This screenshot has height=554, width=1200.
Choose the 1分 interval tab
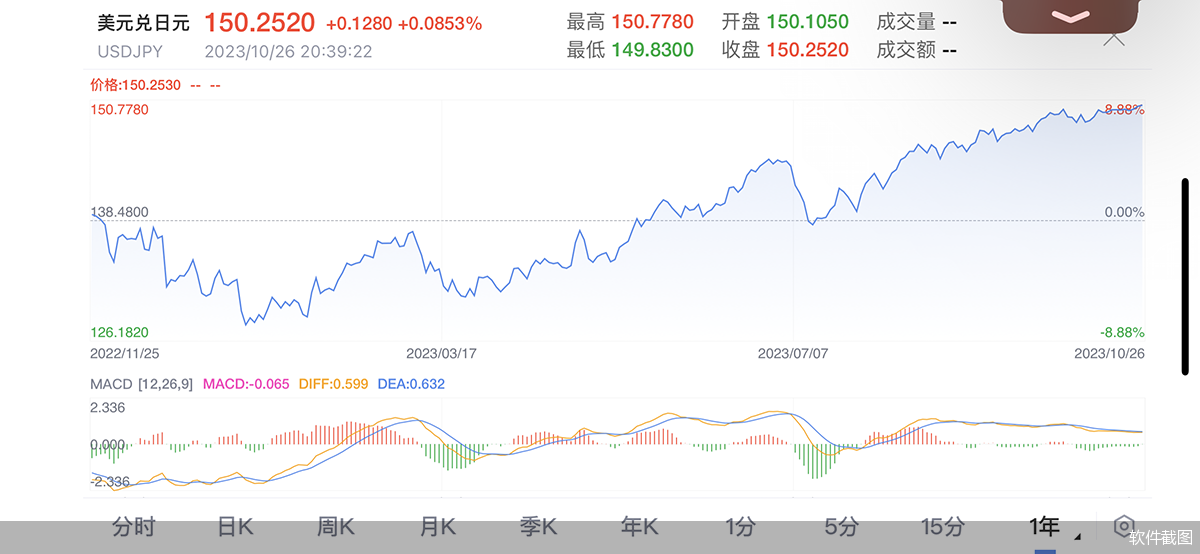(741, 526)
